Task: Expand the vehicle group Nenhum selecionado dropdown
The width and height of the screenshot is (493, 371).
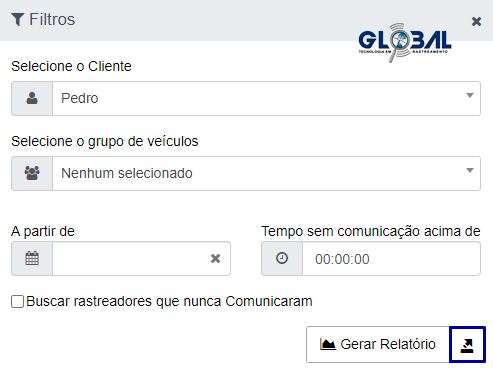Action: pos(266,173)
